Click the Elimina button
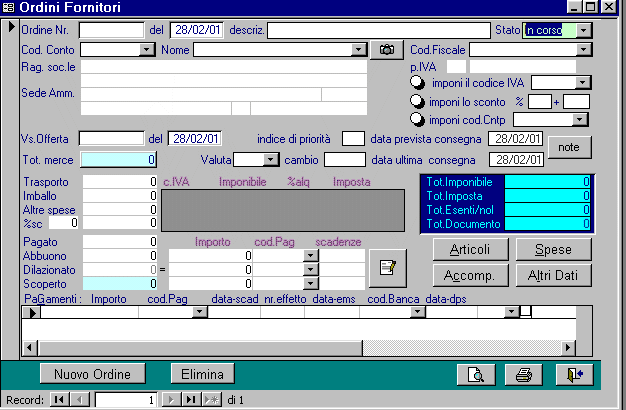The height and width of the screenshot is (410, 626). (x=202, y=374)
